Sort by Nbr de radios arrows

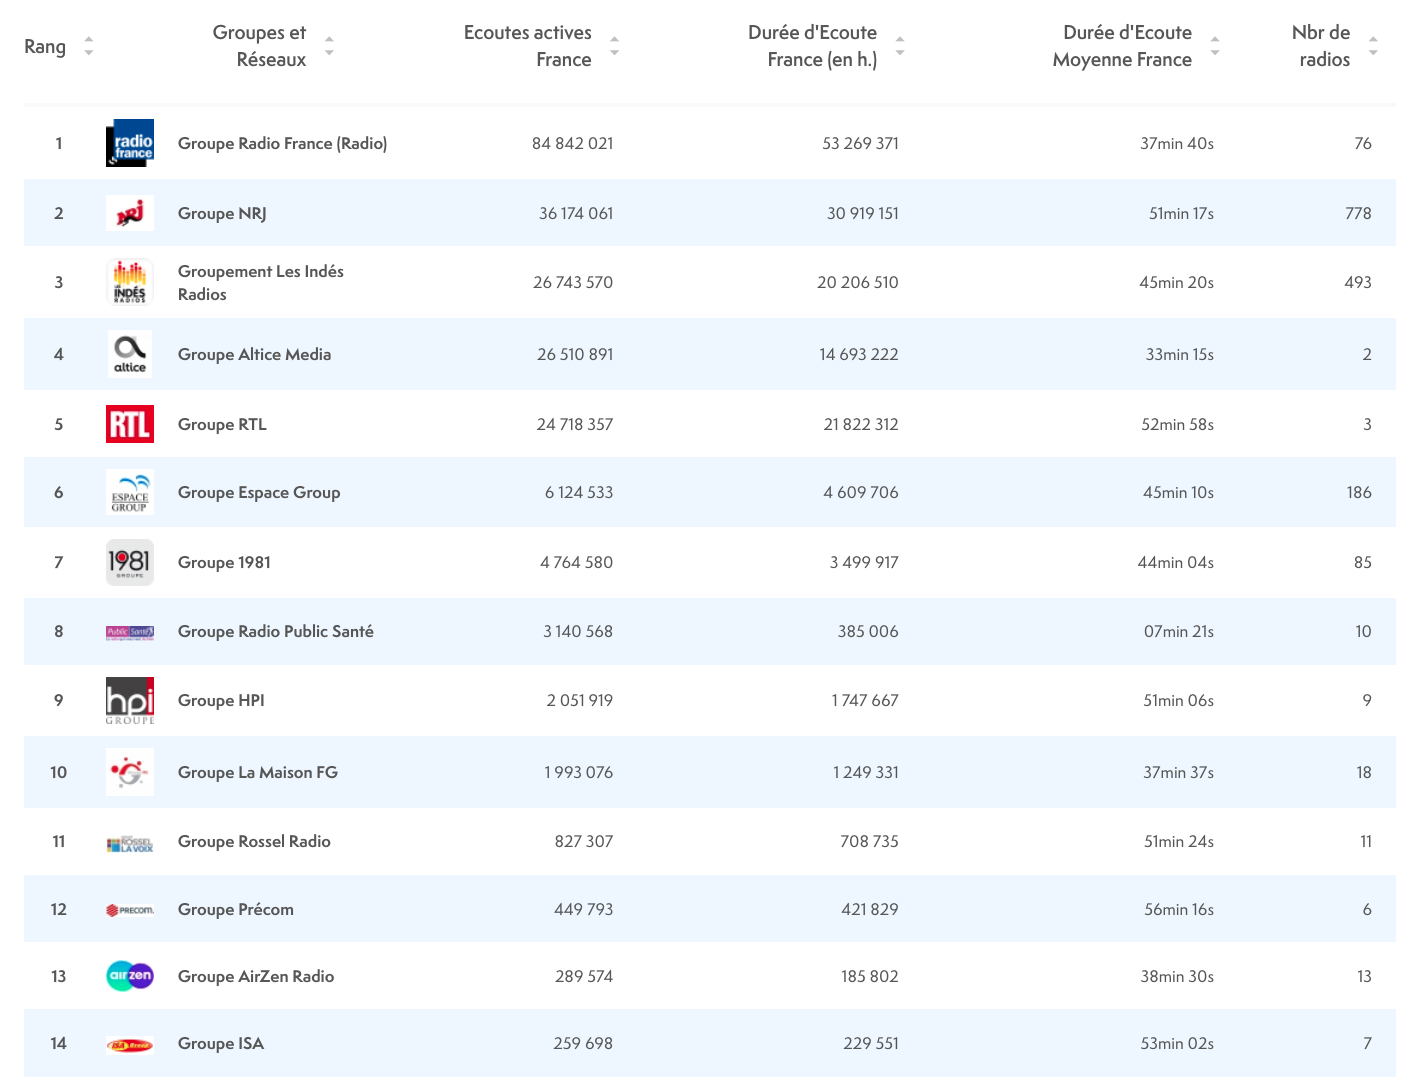[x=1373, y=46]
